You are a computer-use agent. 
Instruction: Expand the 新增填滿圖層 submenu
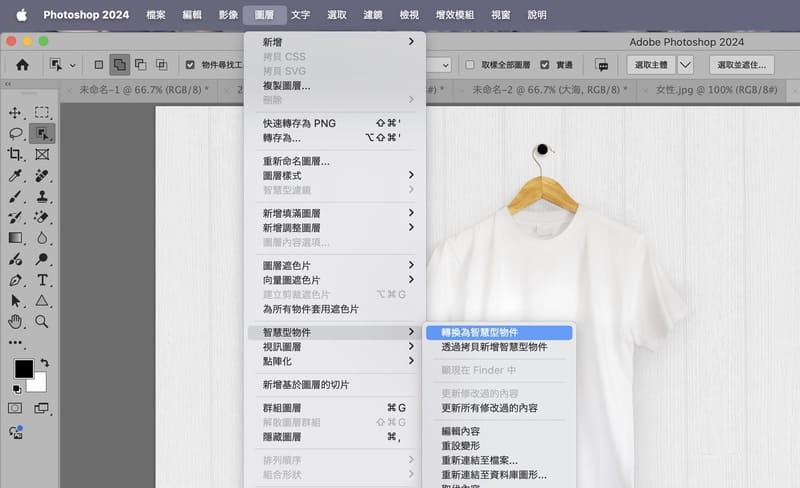[x=337, y=213]
